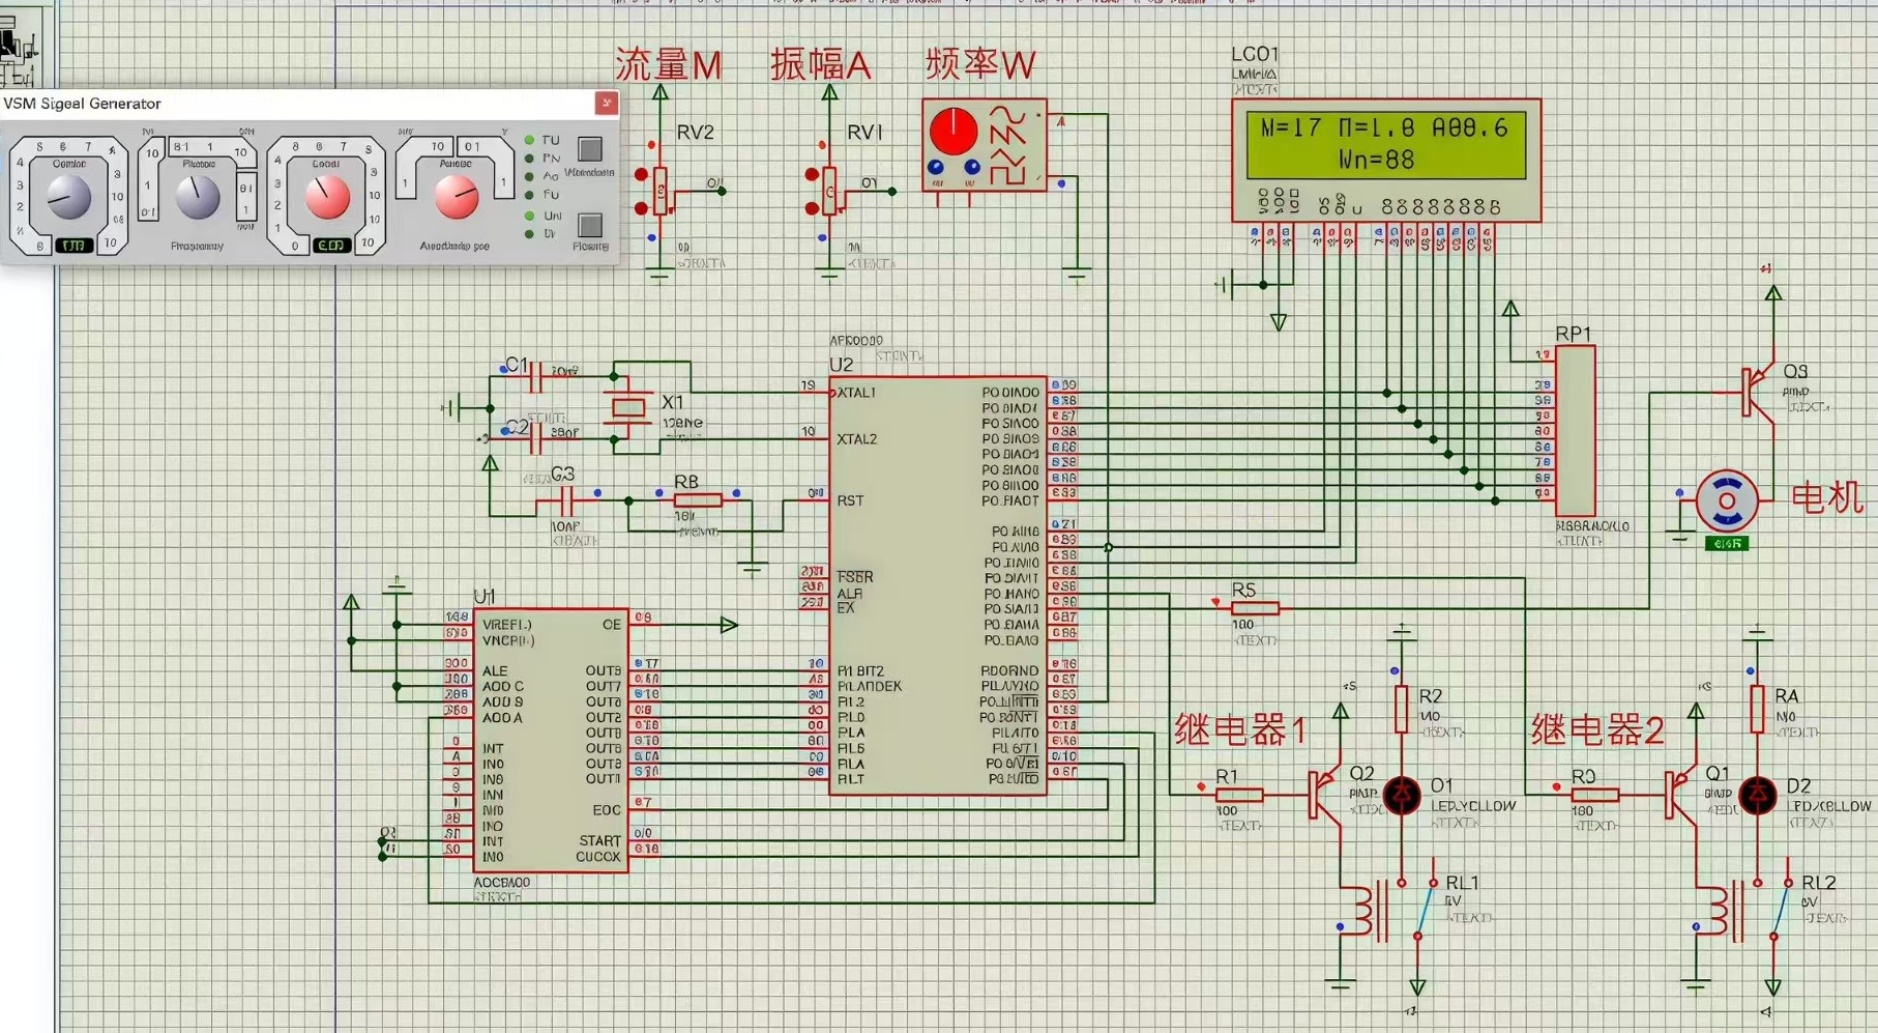Close the VSM Signal Generator window
Viewport: 1878px width, 1033px height.
pos(606,103)
